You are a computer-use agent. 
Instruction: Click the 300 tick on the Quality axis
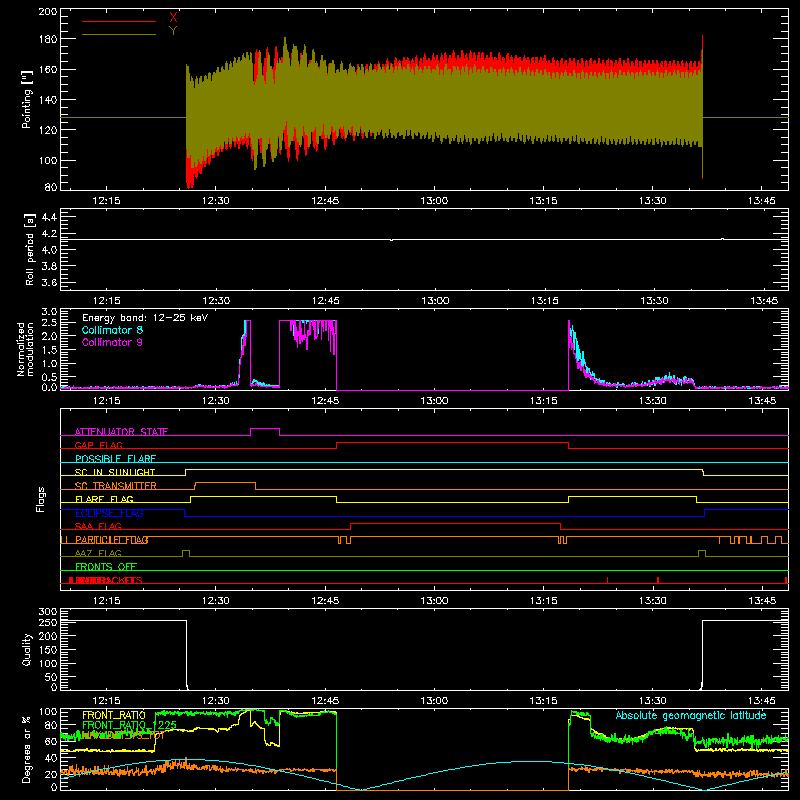tap(48, 611)
